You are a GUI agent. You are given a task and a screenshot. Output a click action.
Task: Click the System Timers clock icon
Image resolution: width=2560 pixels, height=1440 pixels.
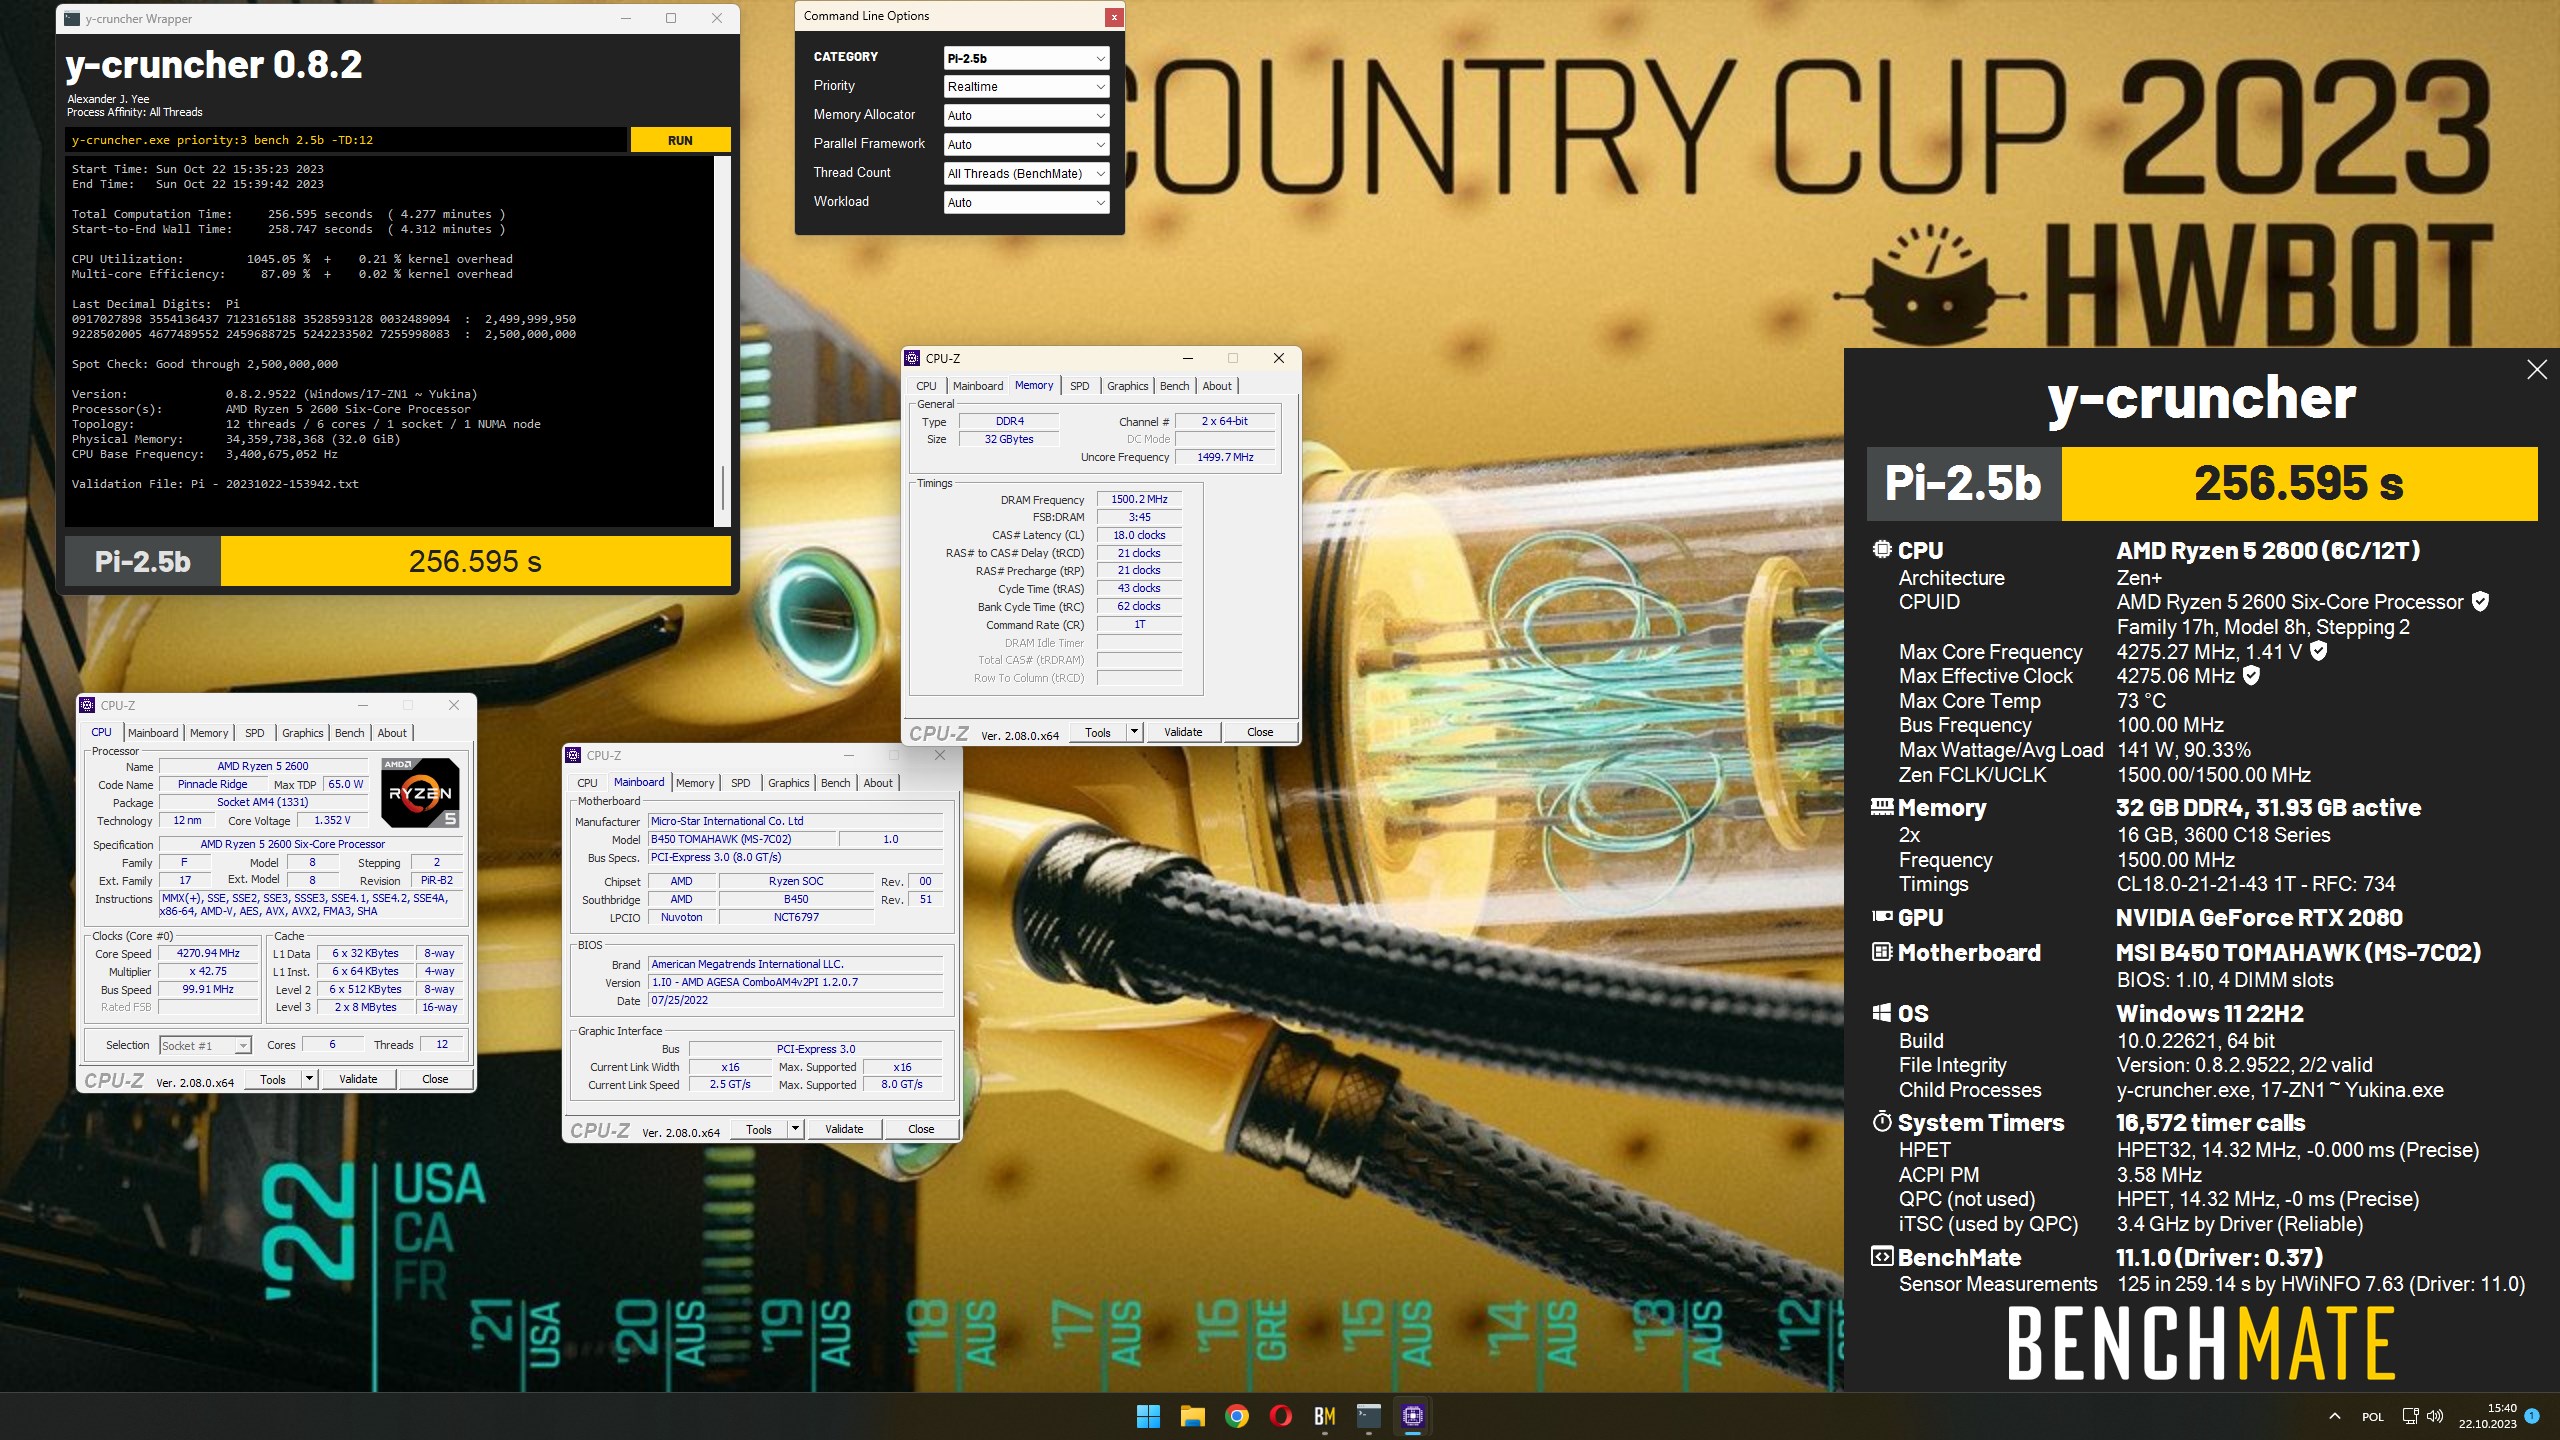point(1882,1121)
